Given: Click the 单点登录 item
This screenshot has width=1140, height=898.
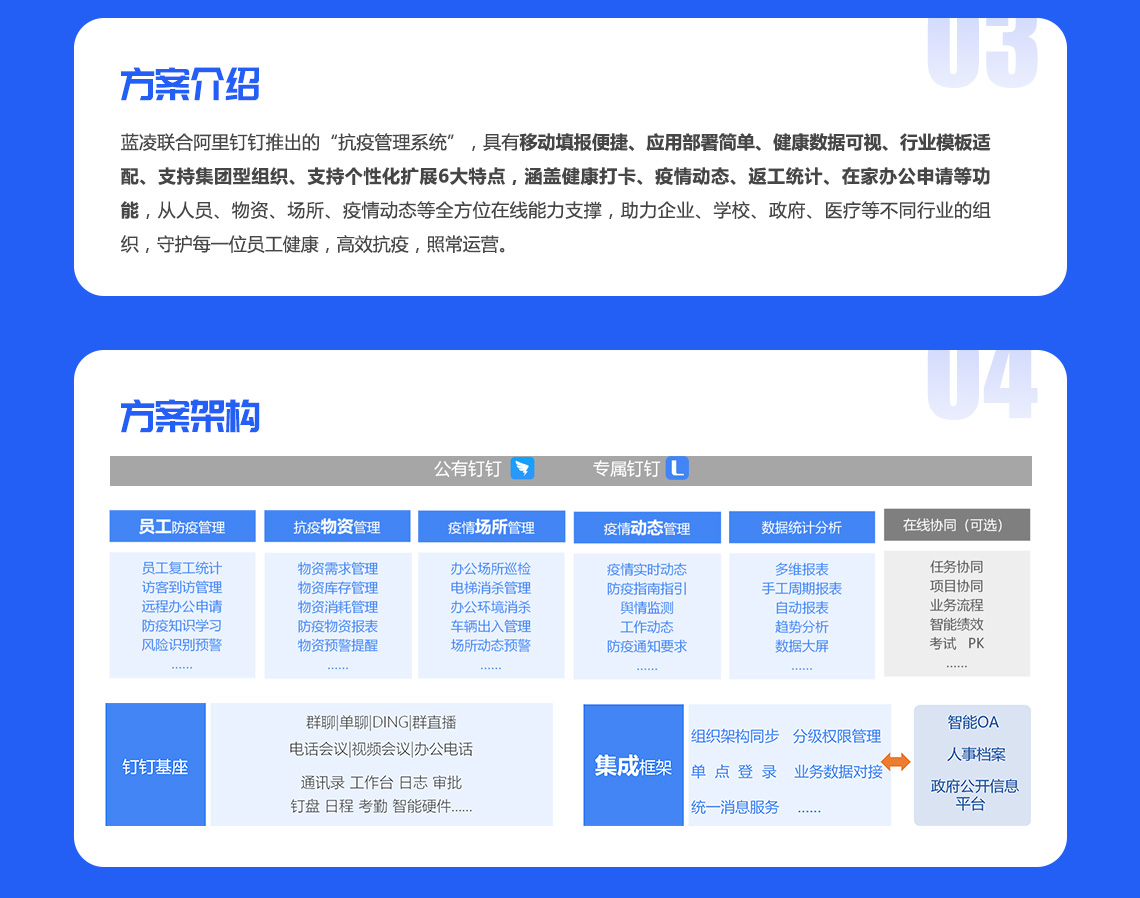Looking at the screenshot, I should [734, 771].
